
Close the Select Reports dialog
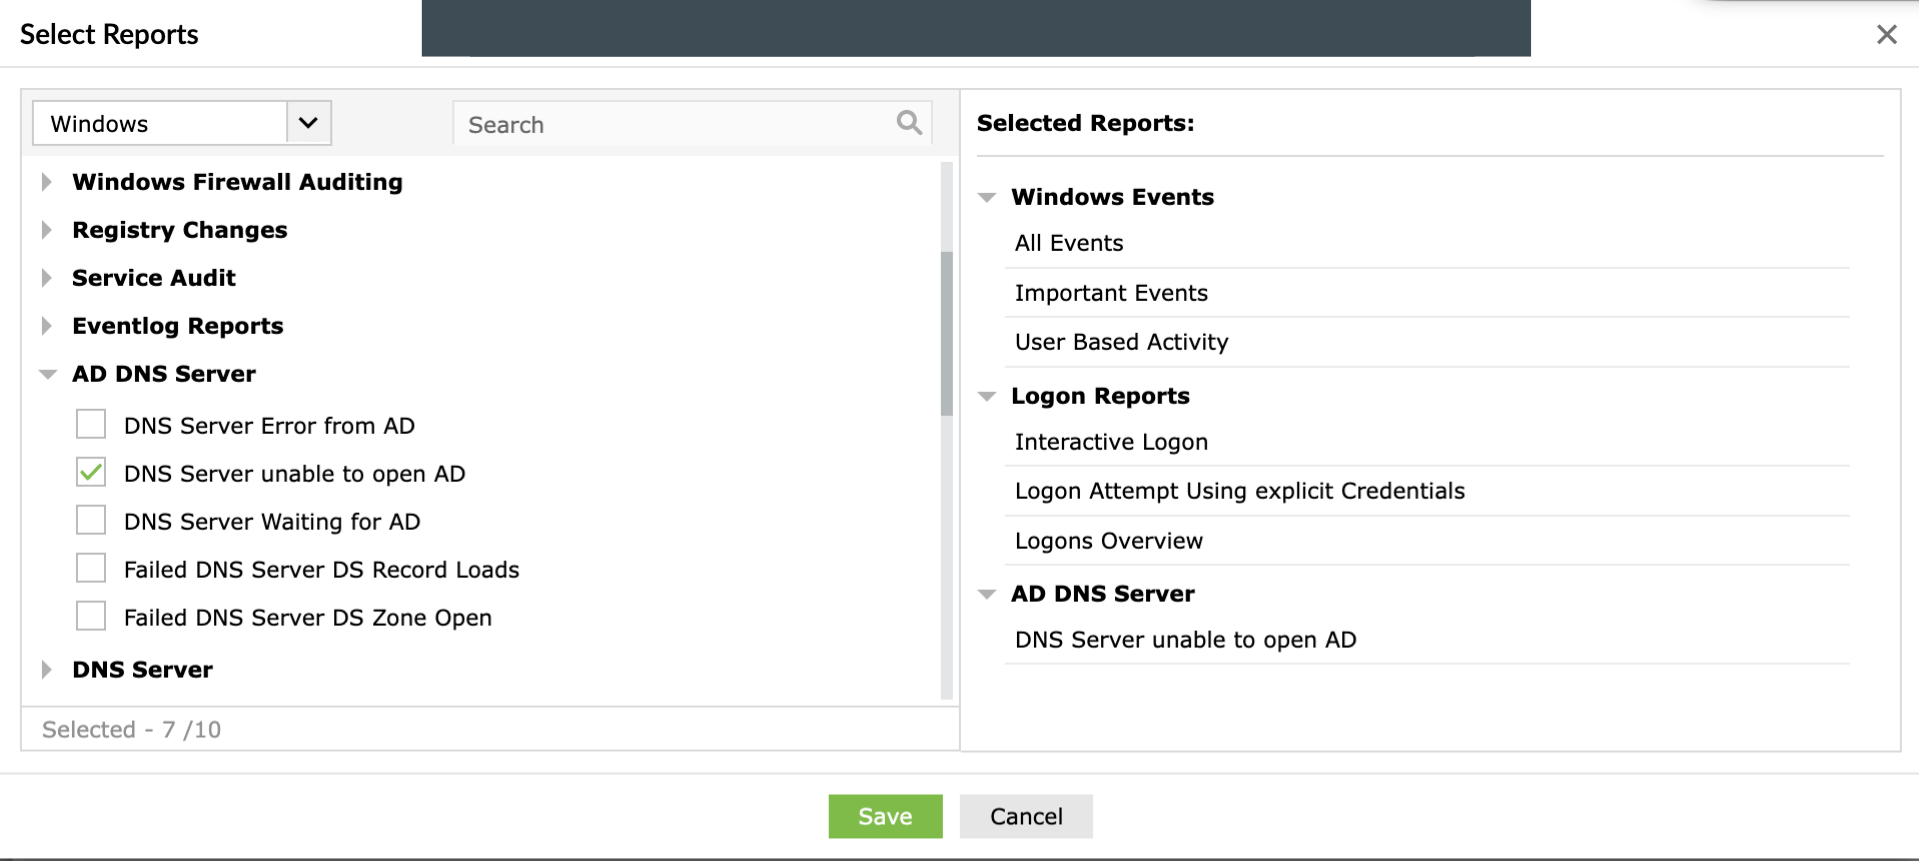pos(1886,35)
